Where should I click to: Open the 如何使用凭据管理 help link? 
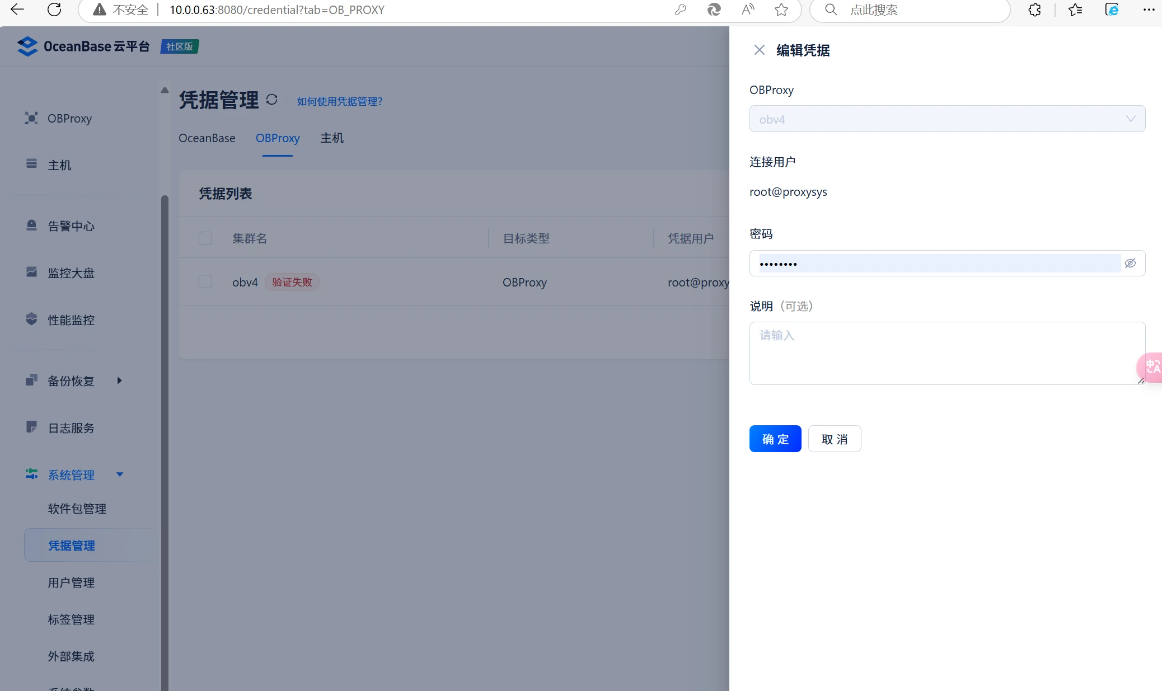[339, 102]
